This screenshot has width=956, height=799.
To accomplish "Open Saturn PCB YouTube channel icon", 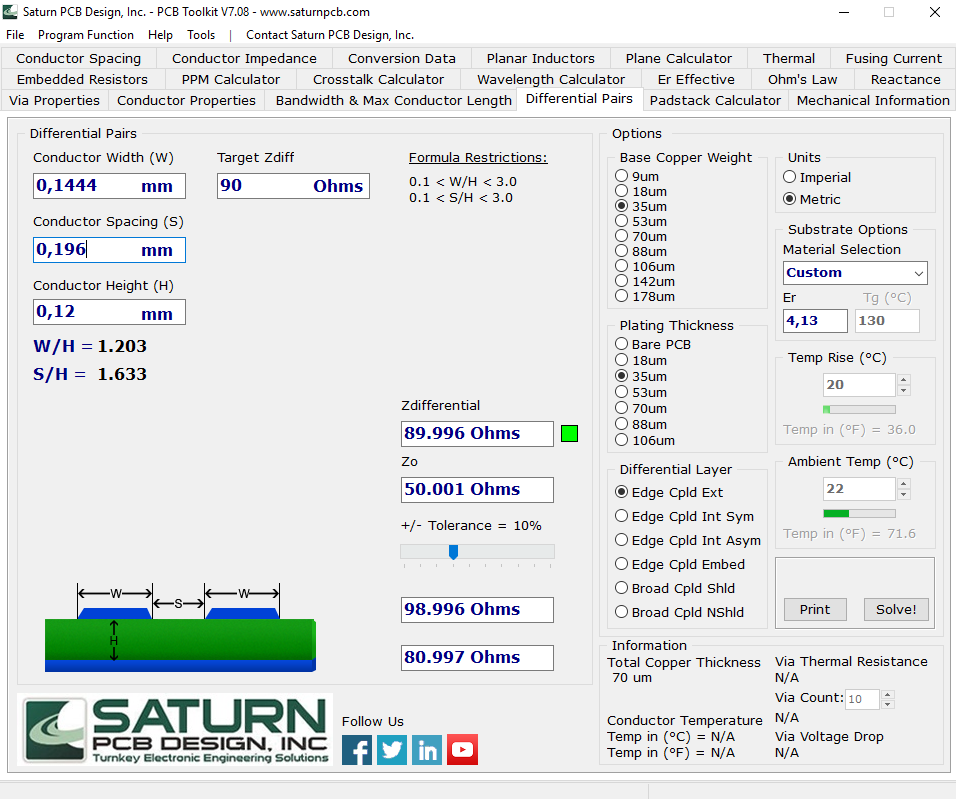I will tap(462, 750).
